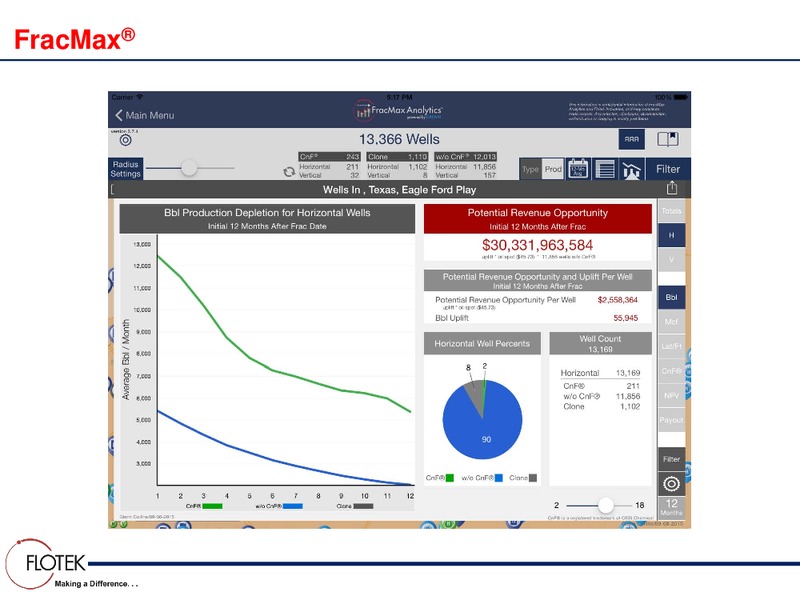Image resolution: width=800 pixels, height=600 pixels.
Task: Adjust the radius slider handle
Action: tap(189, 168)
